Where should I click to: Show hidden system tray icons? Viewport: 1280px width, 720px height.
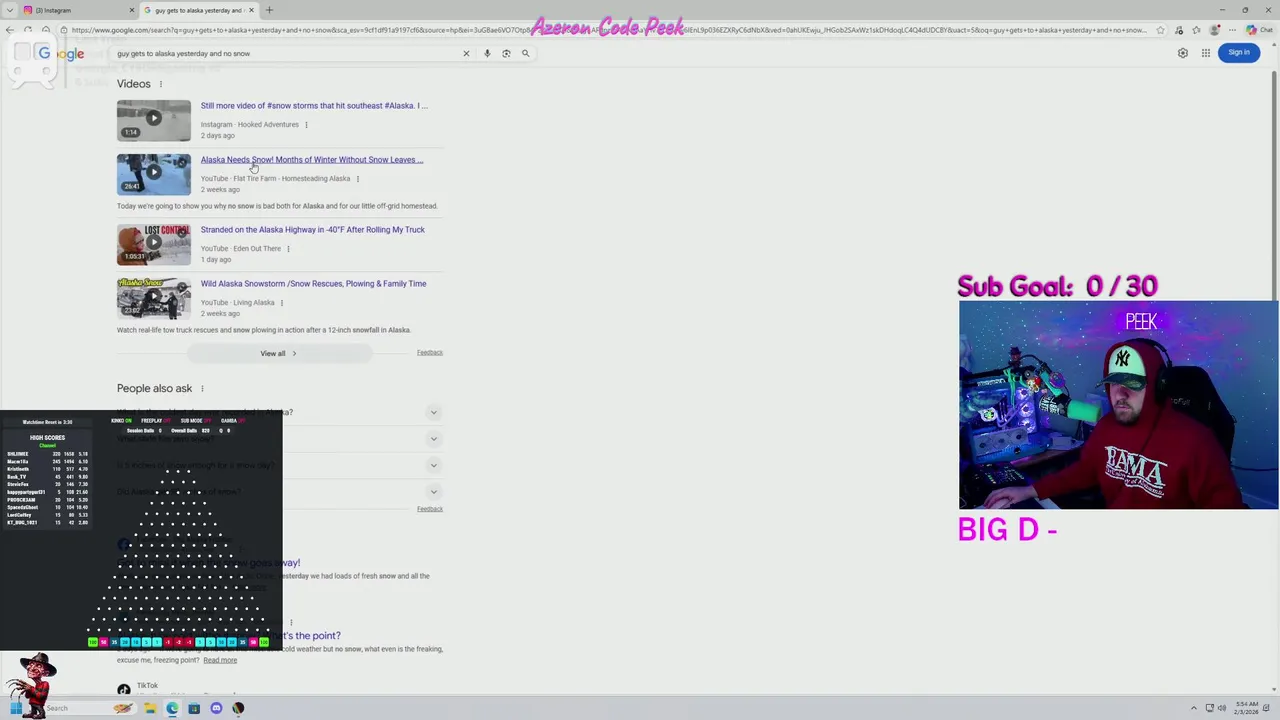[x=1193, y=708]
